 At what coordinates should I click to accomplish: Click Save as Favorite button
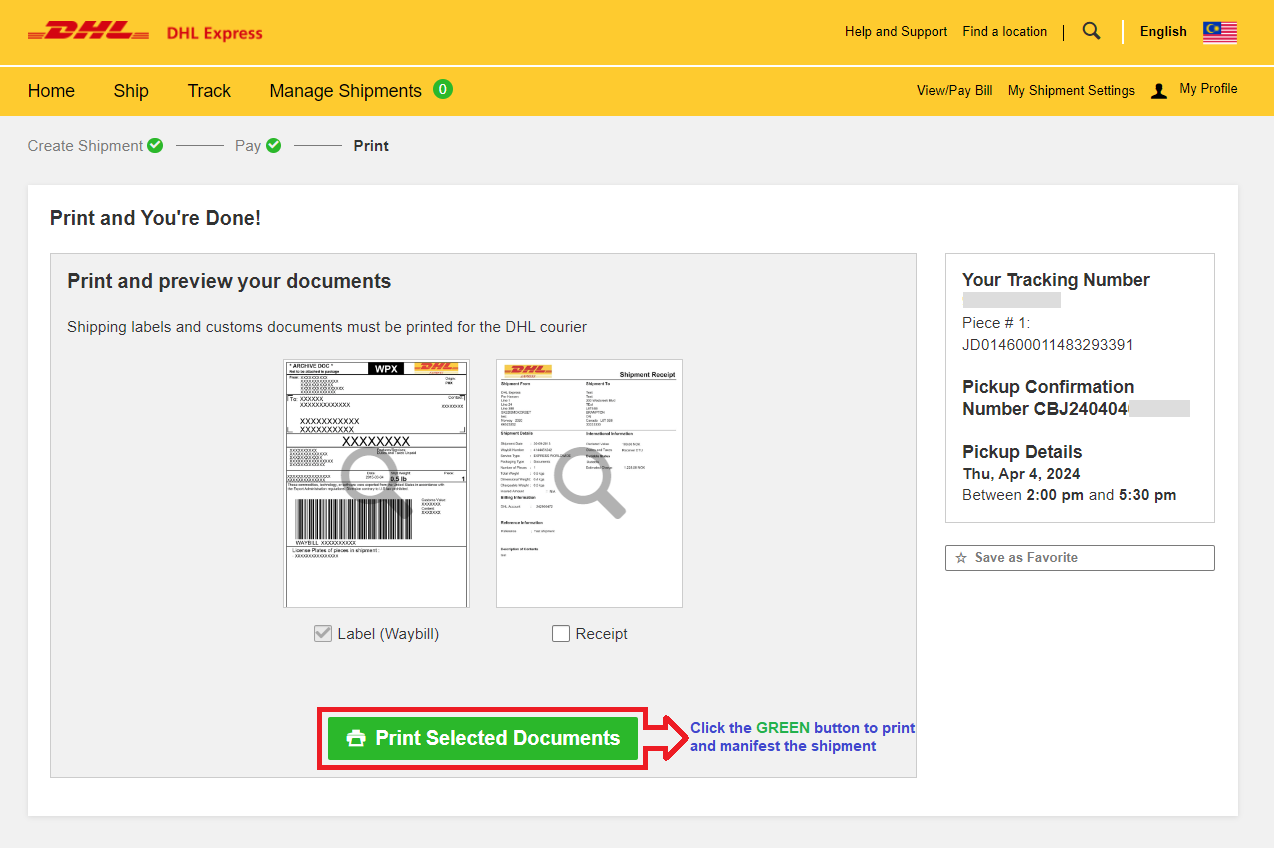(x=1080, y=558)
